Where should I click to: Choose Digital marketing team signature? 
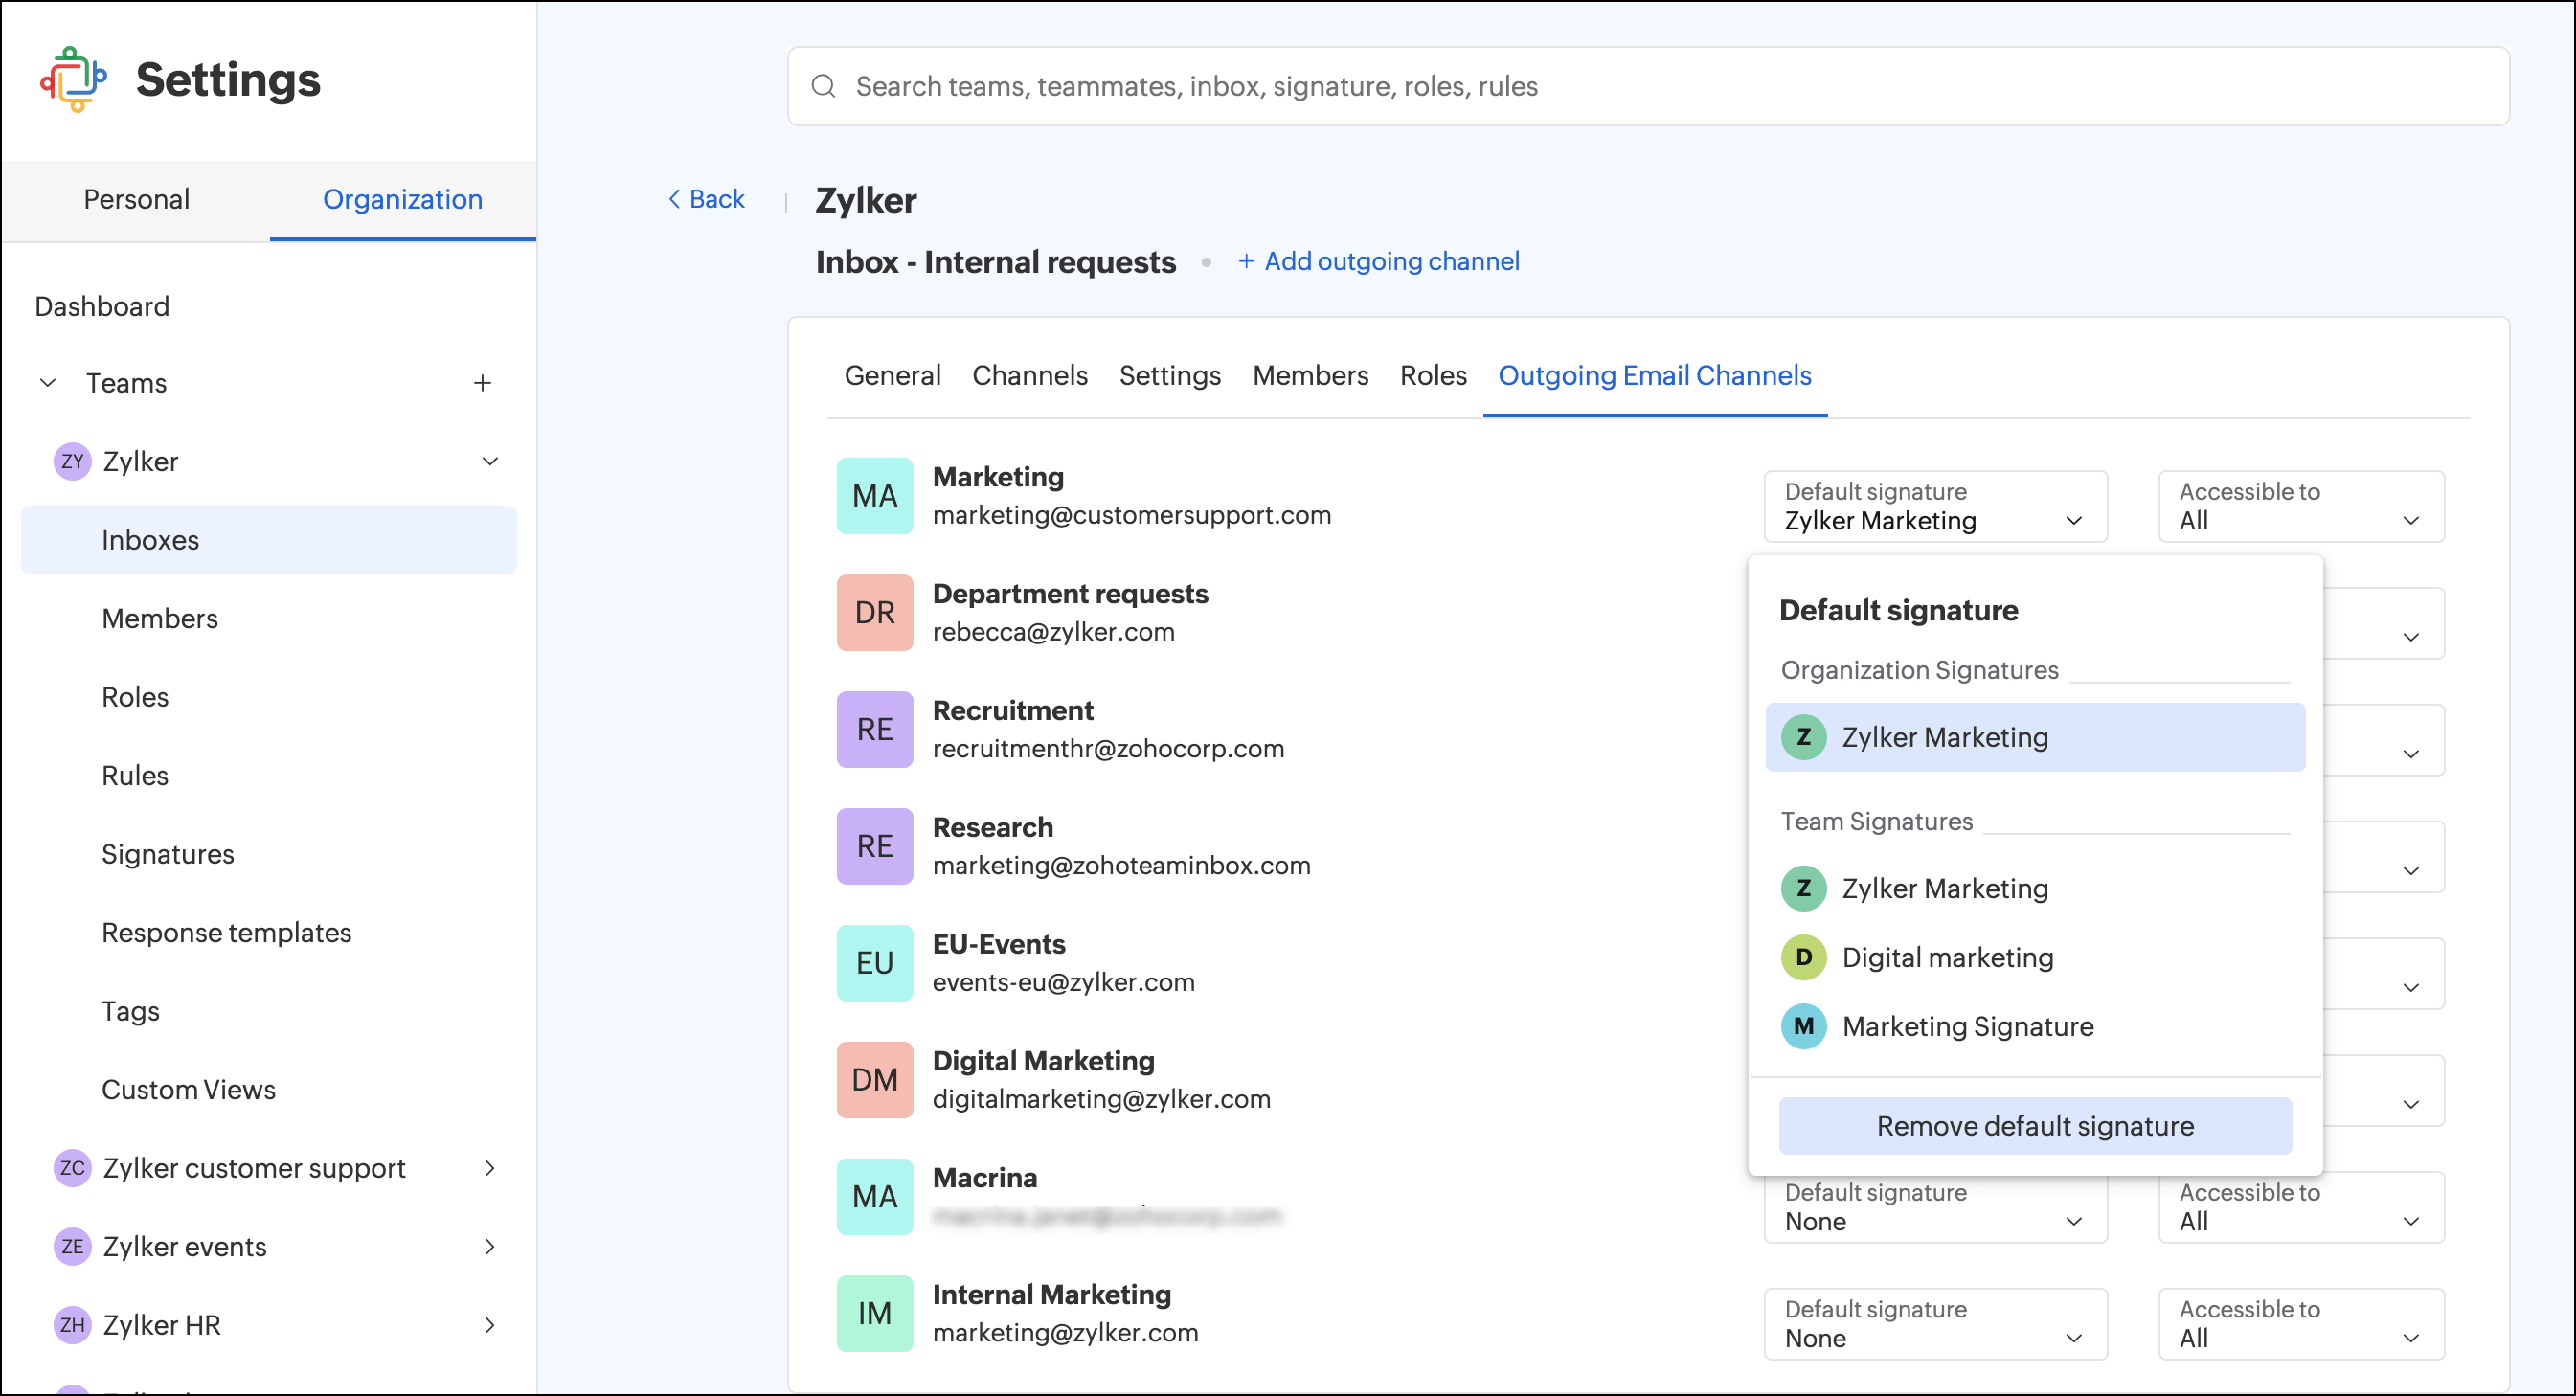tap(2035, 957)
